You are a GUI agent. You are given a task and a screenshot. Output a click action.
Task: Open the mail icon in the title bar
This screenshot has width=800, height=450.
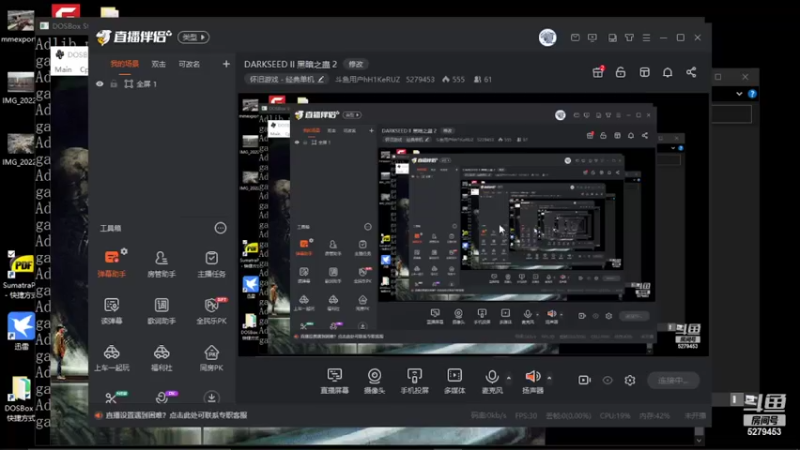tap(575, 38)
